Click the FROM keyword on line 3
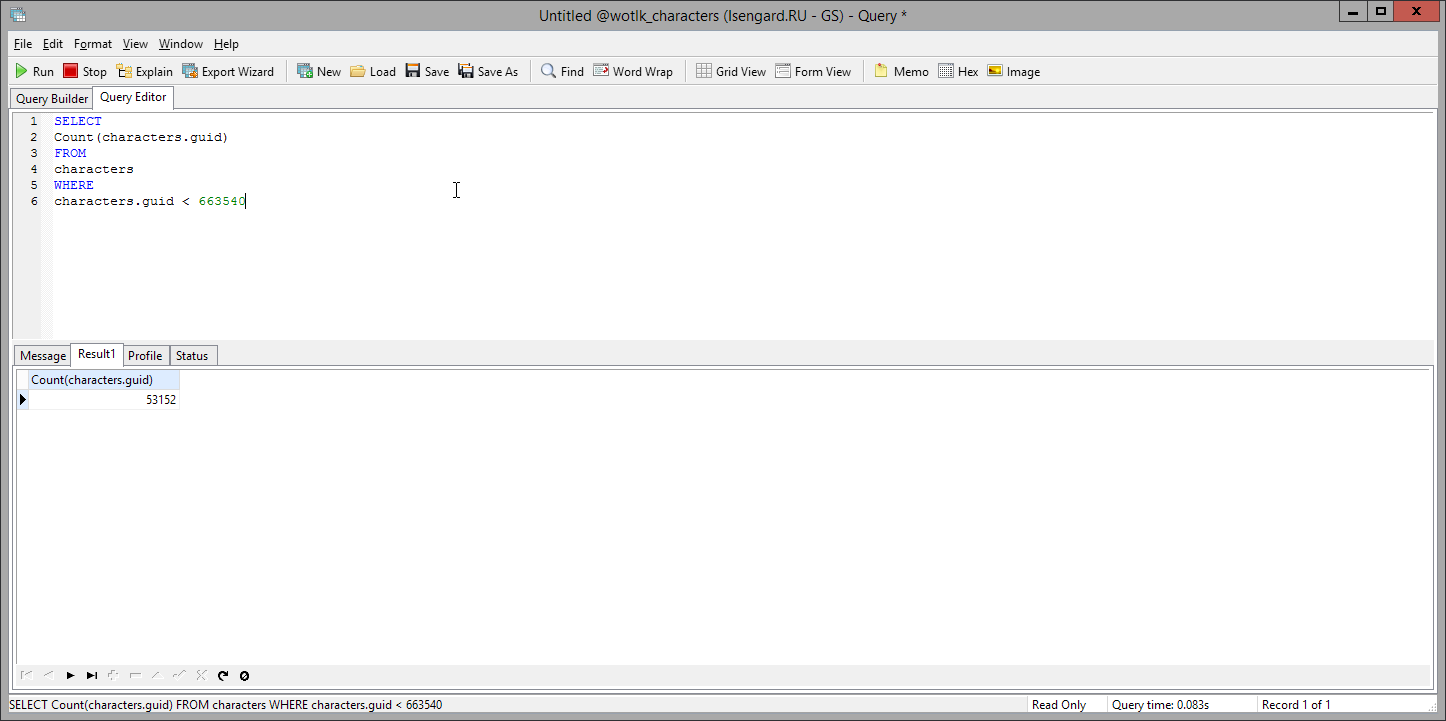Image resolution: width=1446 pixels, height=721 pixels. click(x=70, y=153)
